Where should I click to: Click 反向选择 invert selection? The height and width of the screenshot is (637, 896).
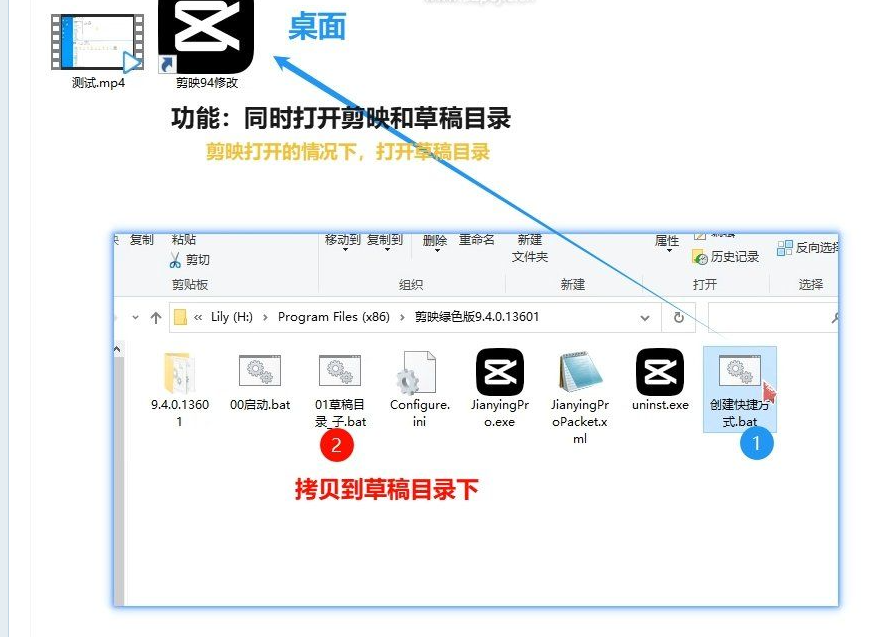click(808, 248)
